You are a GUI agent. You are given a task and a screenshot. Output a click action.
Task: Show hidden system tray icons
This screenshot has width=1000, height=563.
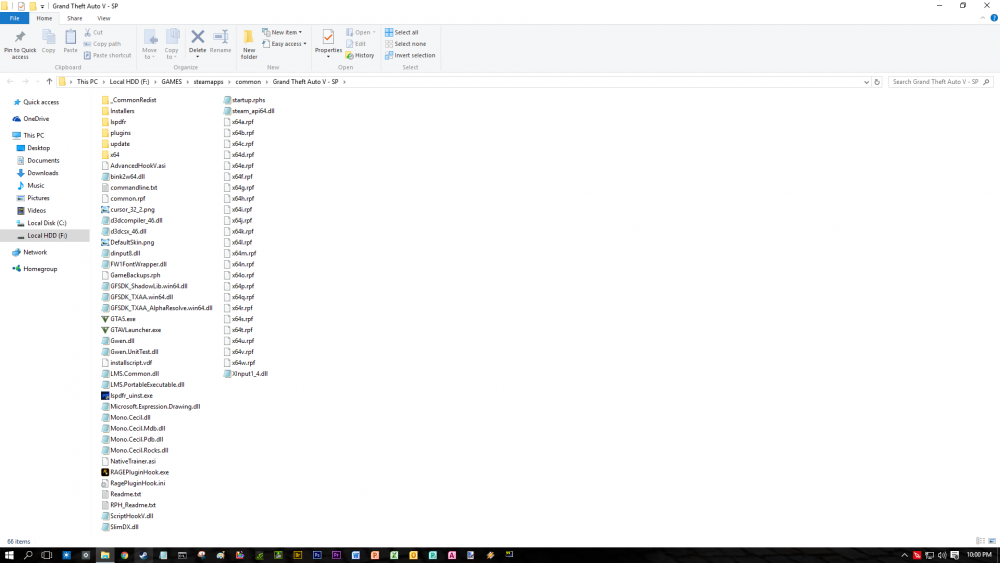(x=904, y=555)
